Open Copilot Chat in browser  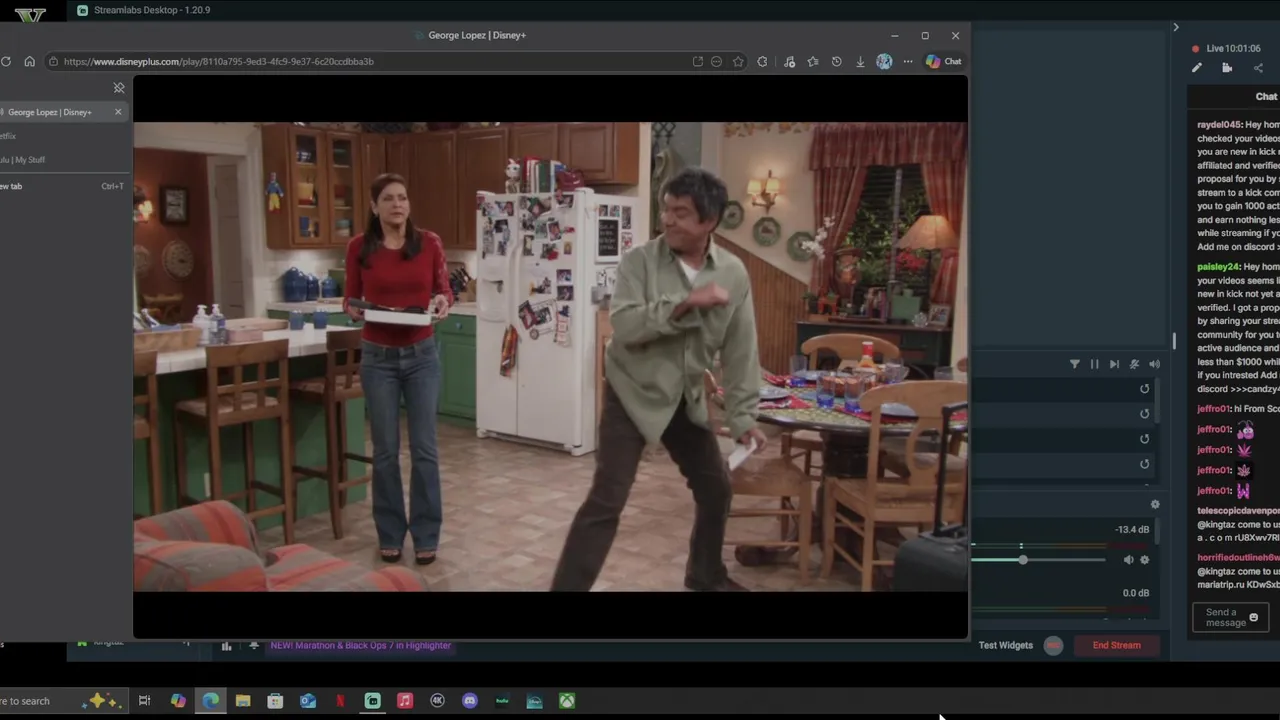click(943, 61)
